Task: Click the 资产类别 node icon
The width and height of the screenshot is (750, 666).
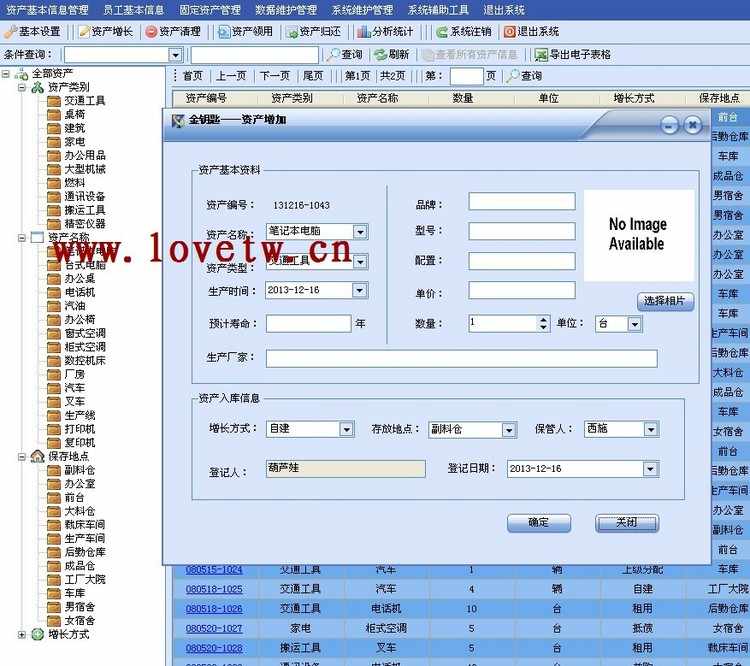Action: 37,88
